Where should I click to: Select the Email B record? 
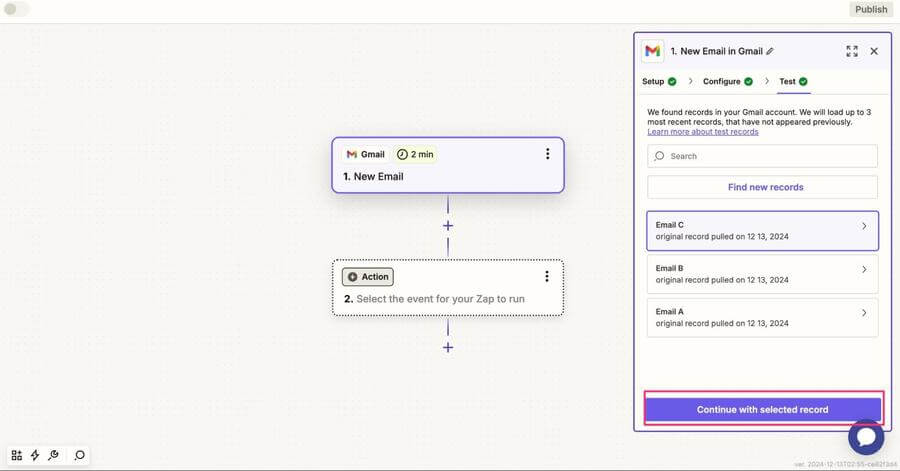pos(762,274)
